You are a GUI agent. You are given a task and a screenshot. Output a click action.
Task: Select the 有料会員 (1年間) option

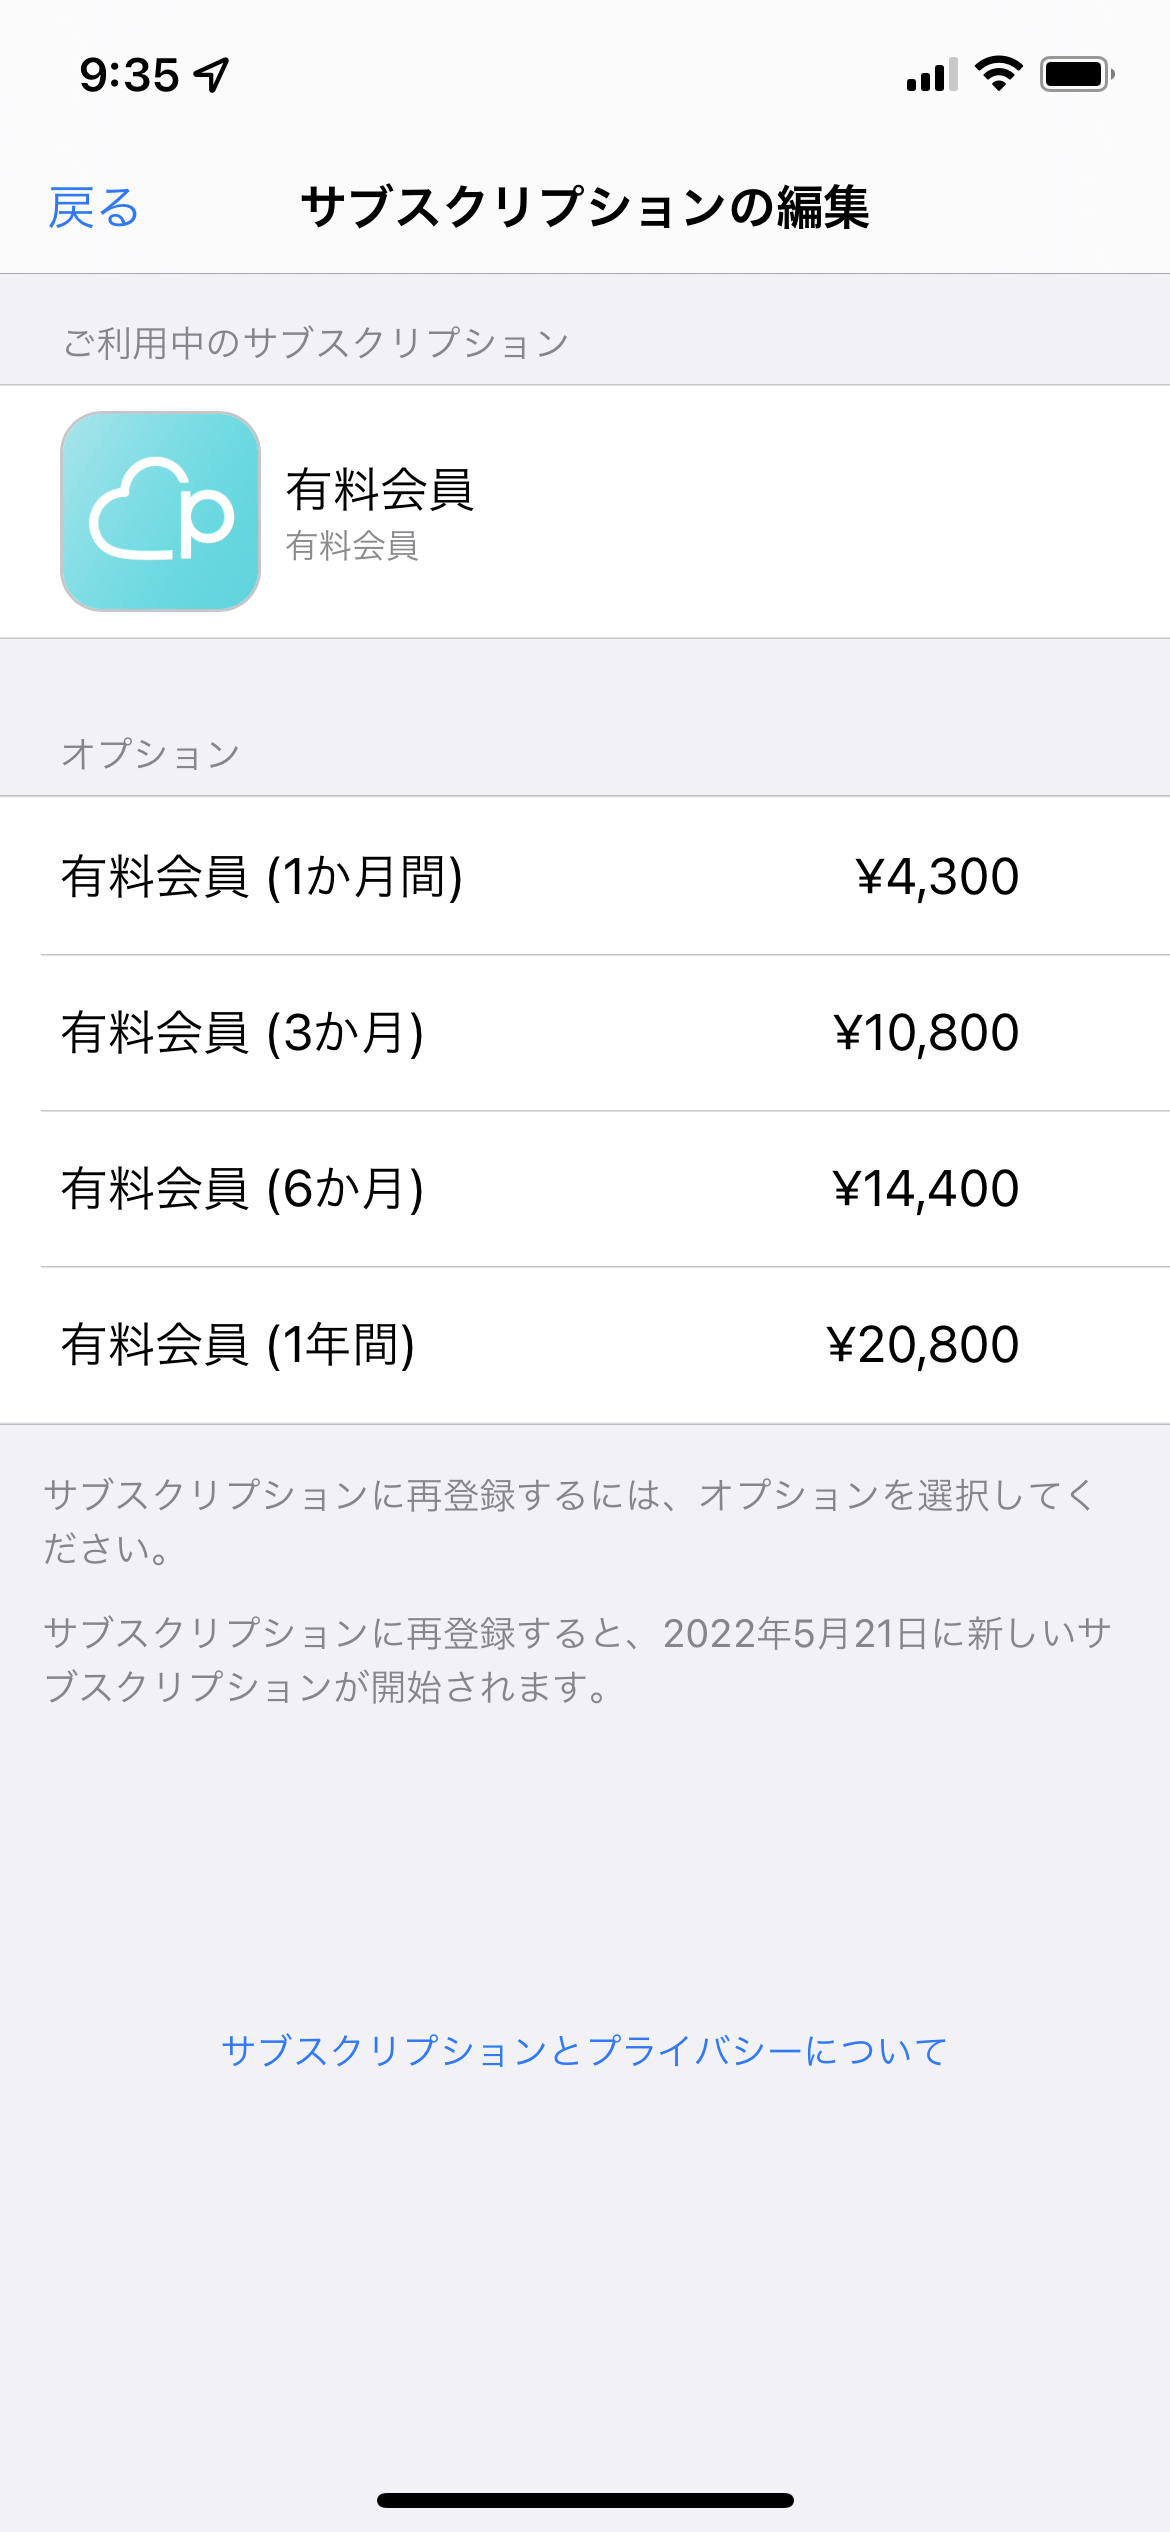tap(238, 1344)
